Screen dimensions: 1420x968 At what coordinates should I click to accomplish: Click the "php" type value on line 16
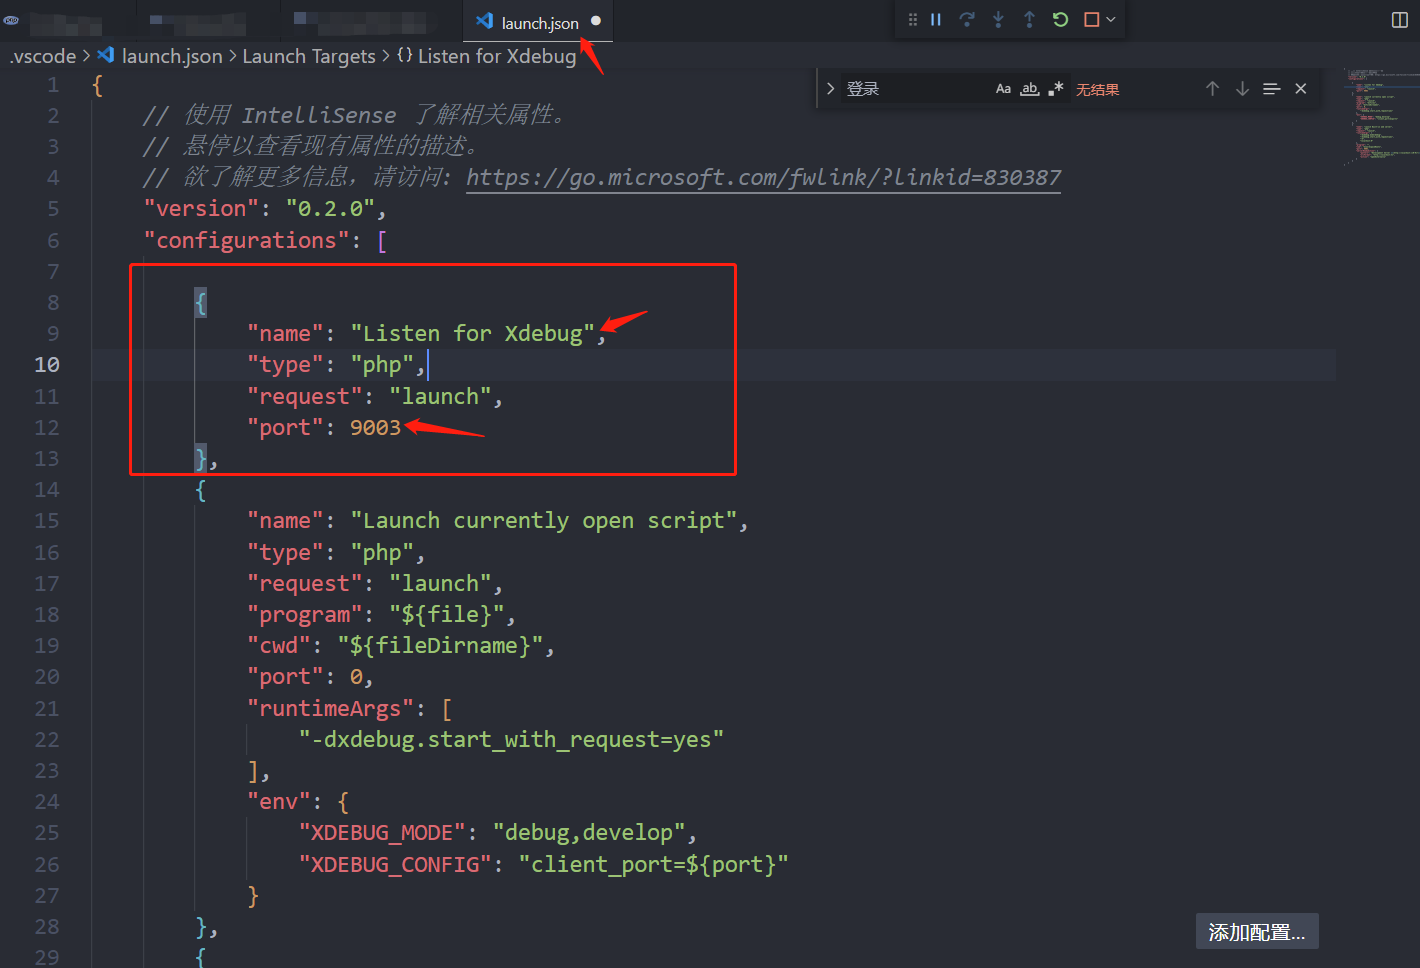[382, 552]
